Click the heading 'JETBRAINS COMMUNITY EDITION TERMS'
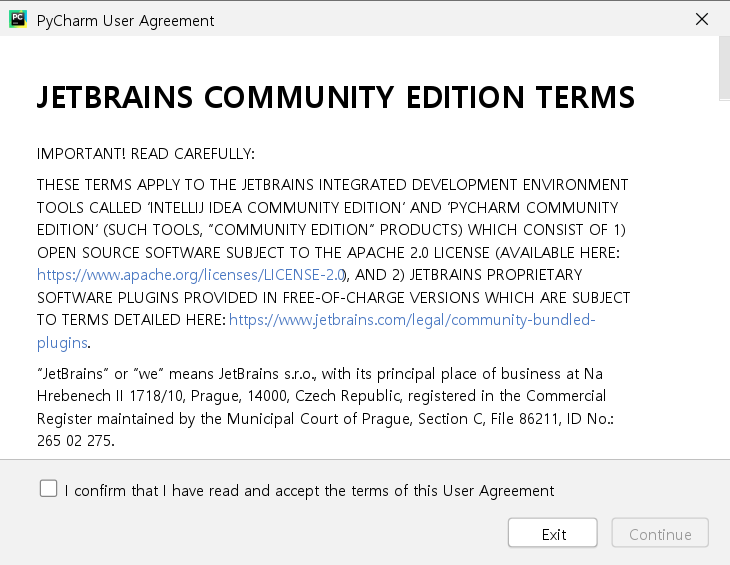Viewport: 730px width, 565px height. [x=336, y=97]
